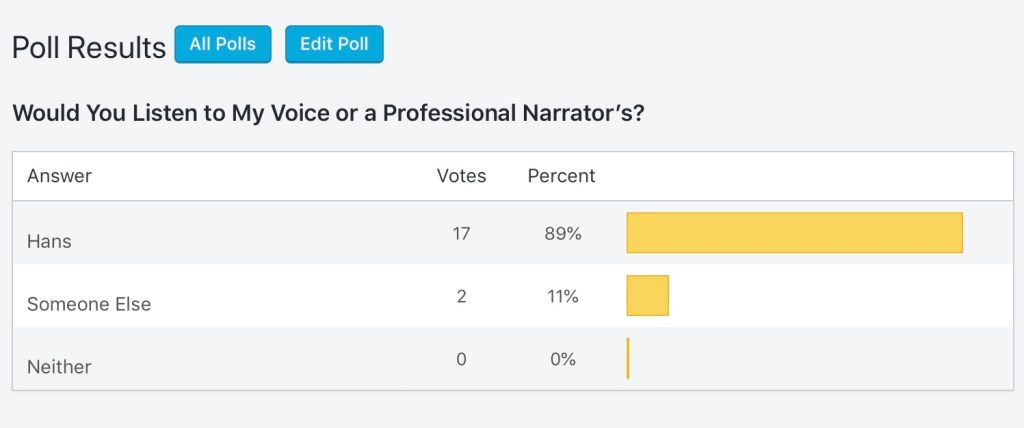
Task: Click the Someone Else answer label
Action: (89, 304)
